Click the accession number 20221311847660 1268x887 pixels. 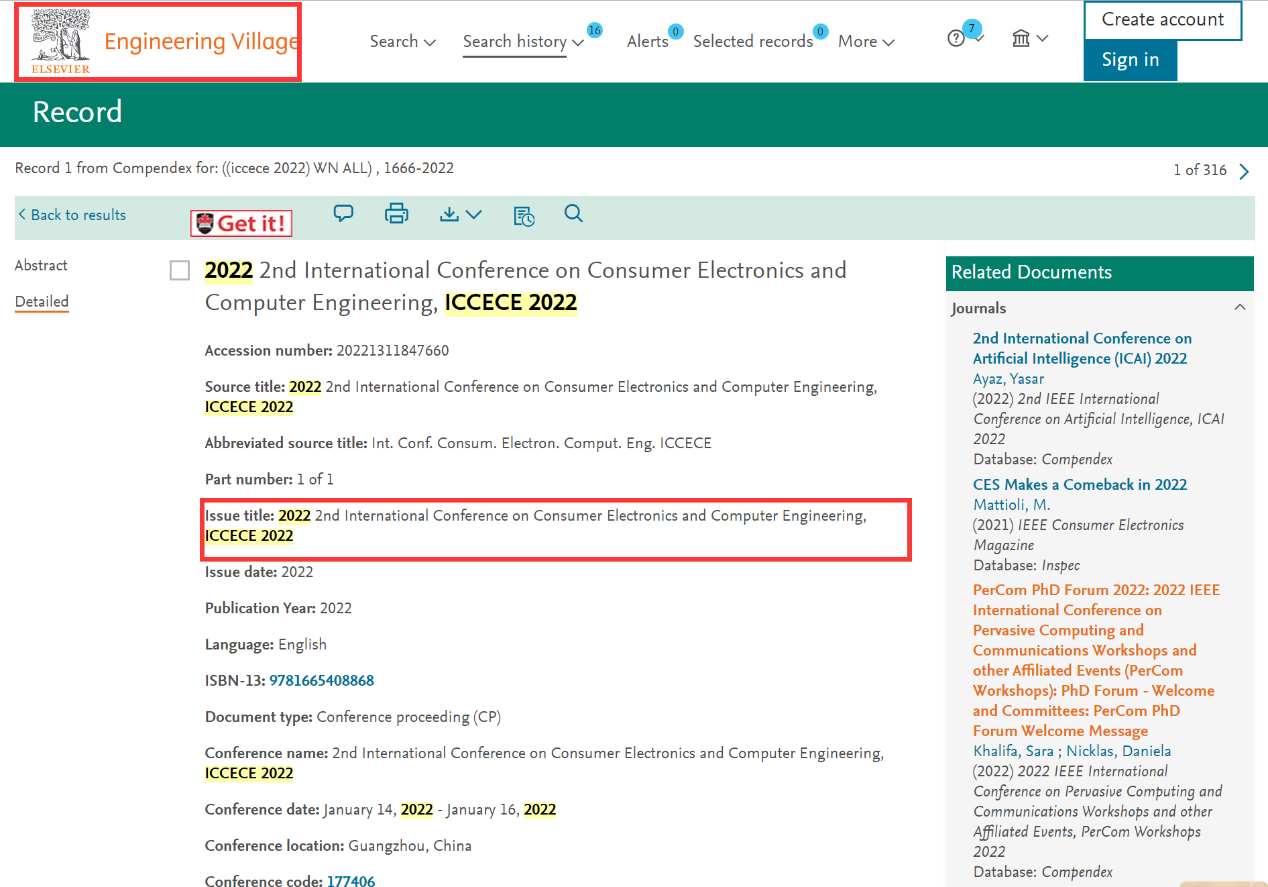(393, 350)
